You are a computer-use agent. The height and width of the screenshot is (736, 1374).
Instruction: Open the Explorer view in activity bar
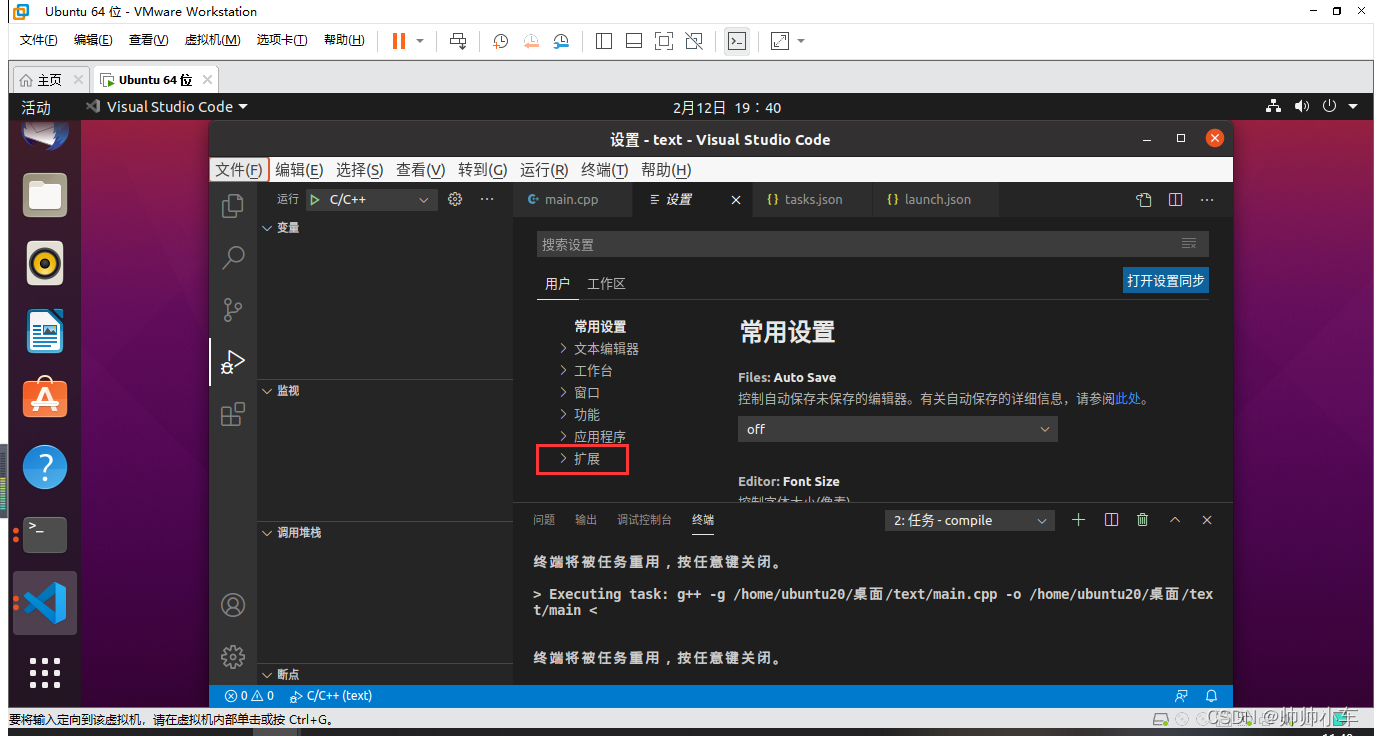pyautogui.click(x=233, y=206)
